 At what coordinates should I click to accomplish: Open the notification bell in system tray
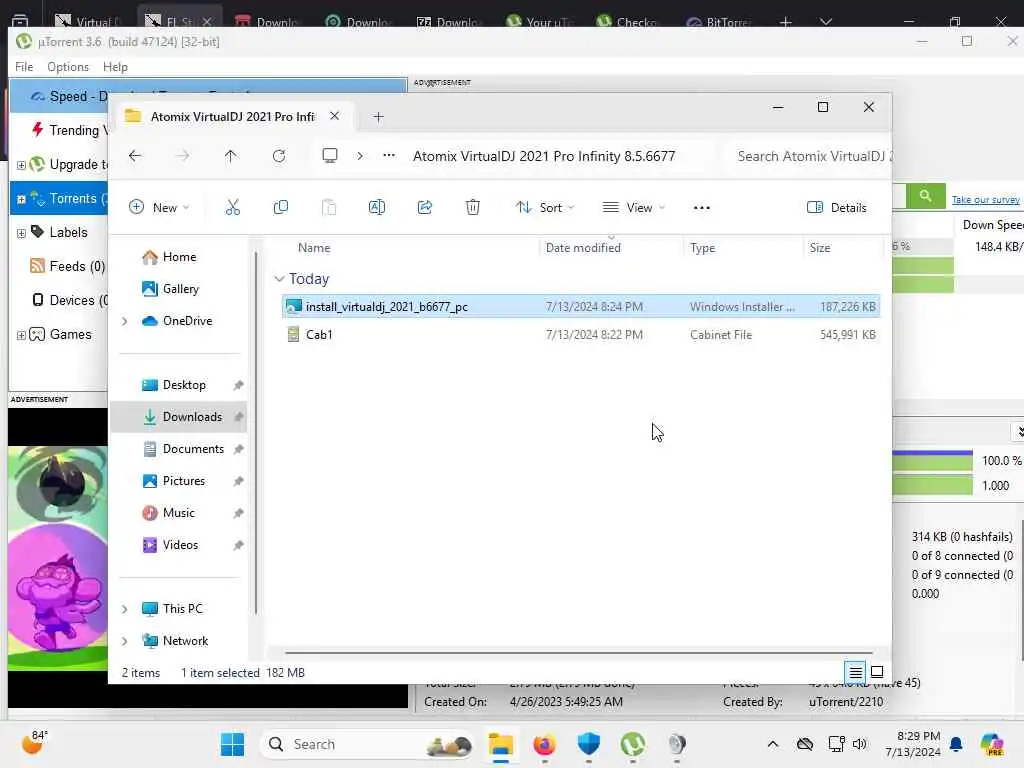956,744
